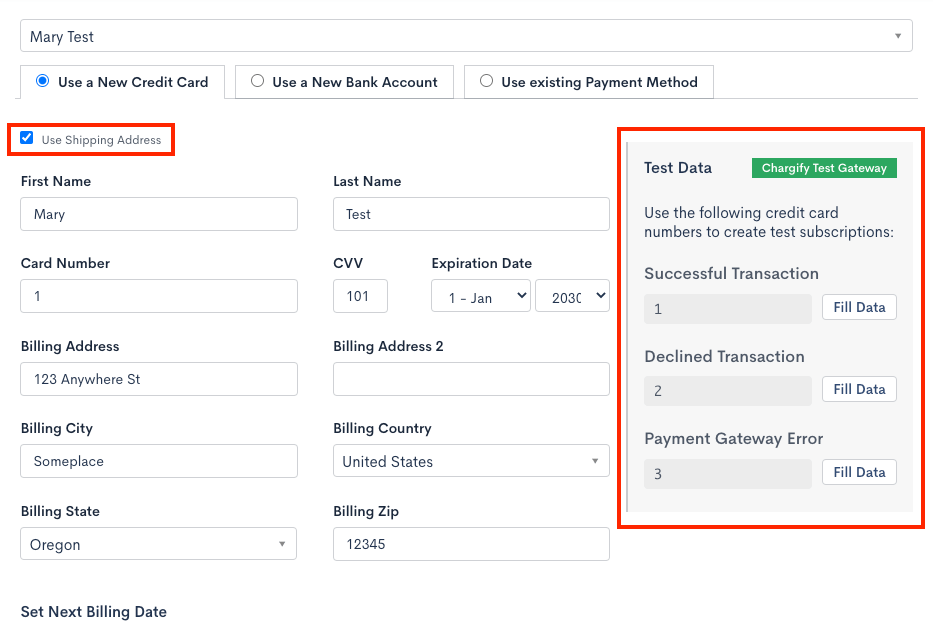Image resolution: width=933 pixels, height=626 pixels.
Task: Click the Billing Zip field
Action: [x=471, y=544]
